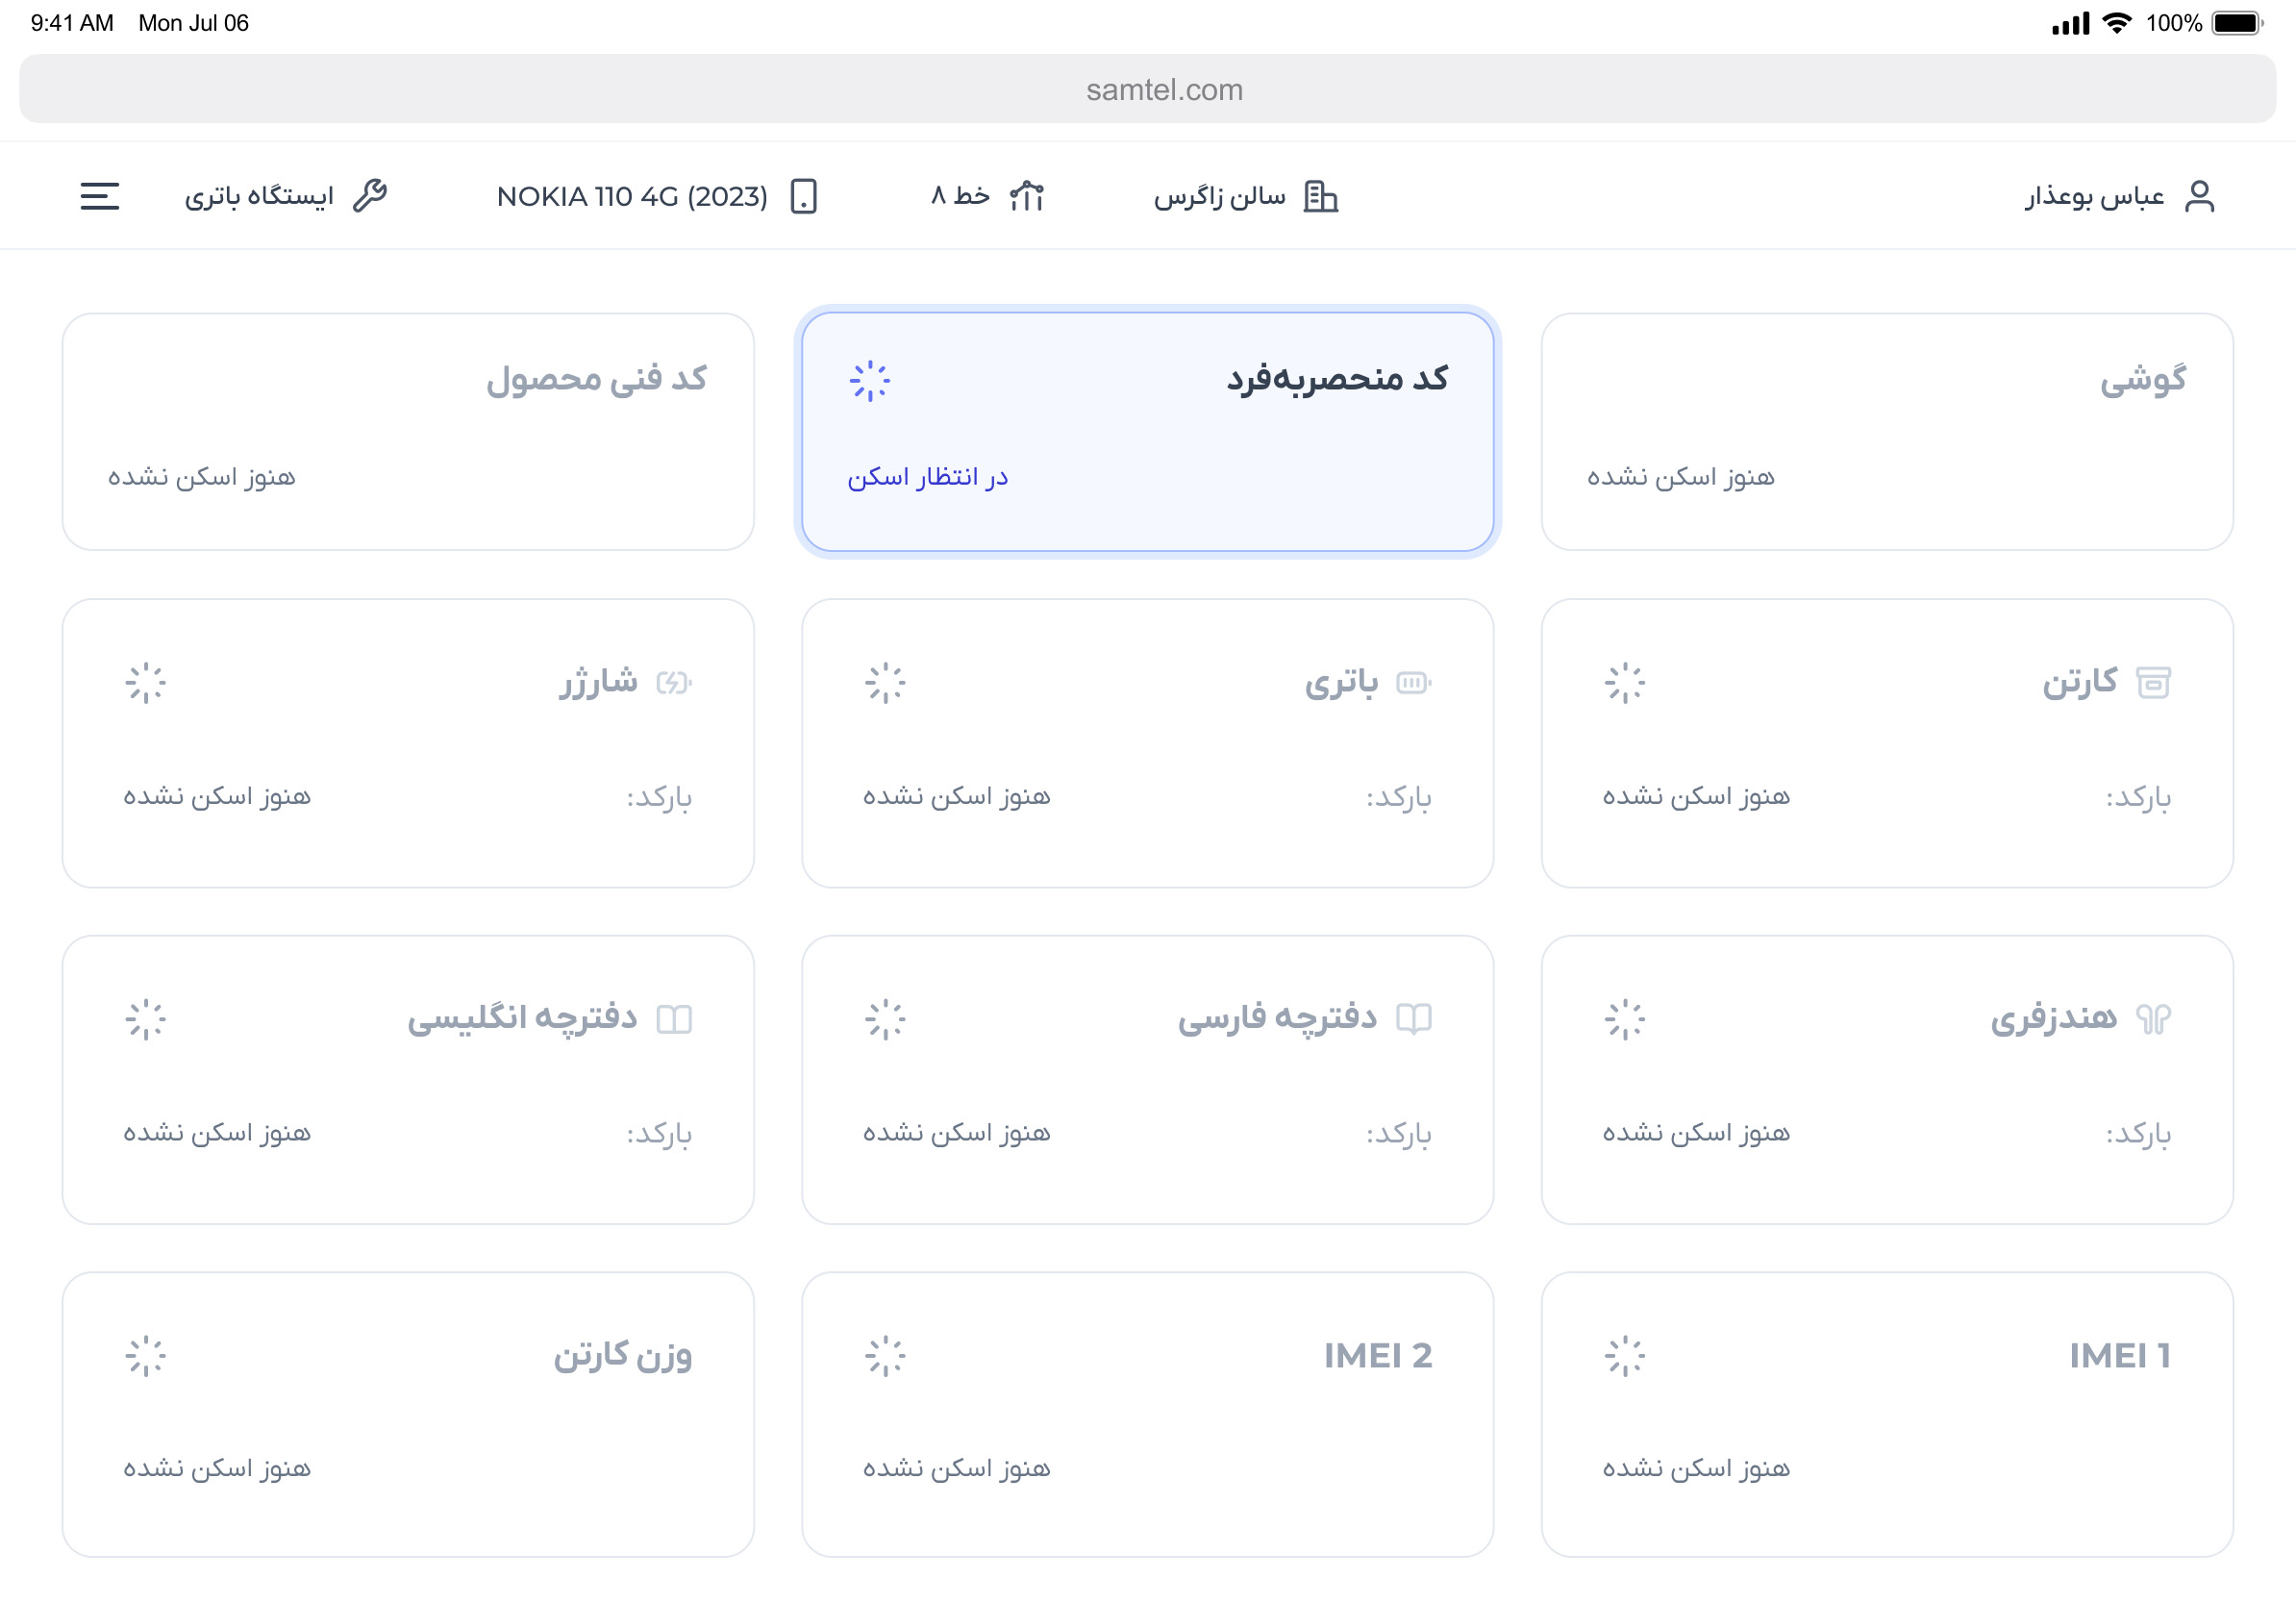Open the IMEI 1 scan card

pyautogui.click(x=1886, y=1413)
